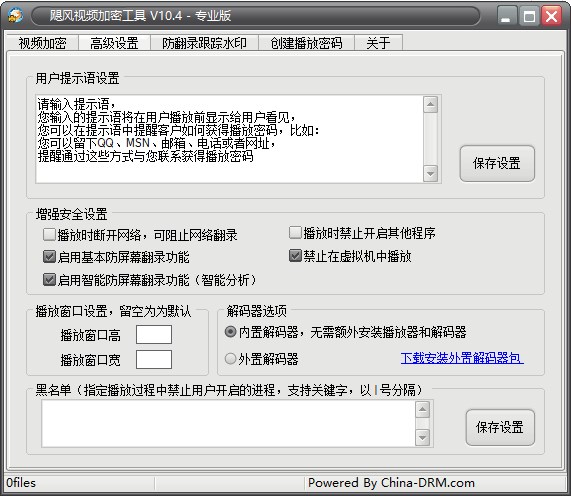The width and height of the screenshot is (571, 496).
Task: Select 外置解码器 radio button
Action: click(x=231, y=359)
